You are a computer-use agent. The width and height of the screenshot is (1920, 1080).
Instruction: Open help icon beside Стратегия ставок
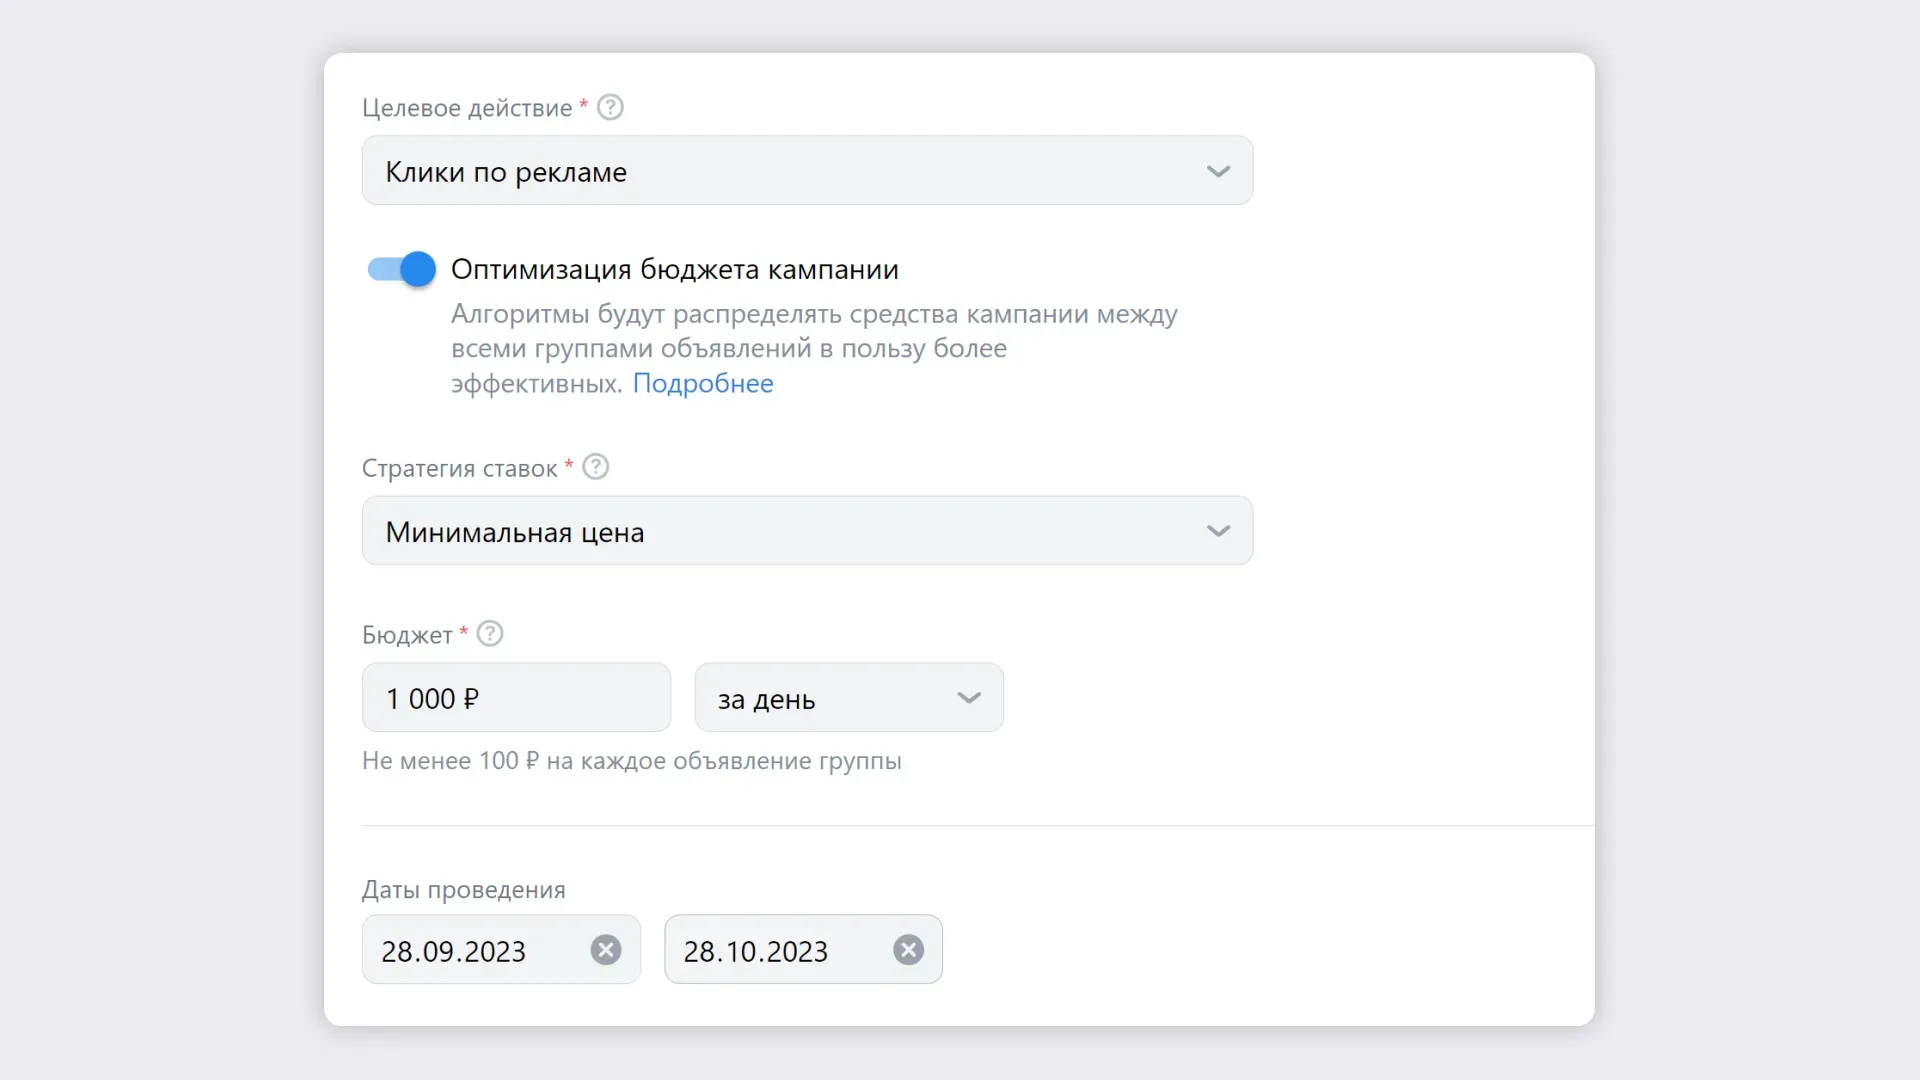(595, 467)
